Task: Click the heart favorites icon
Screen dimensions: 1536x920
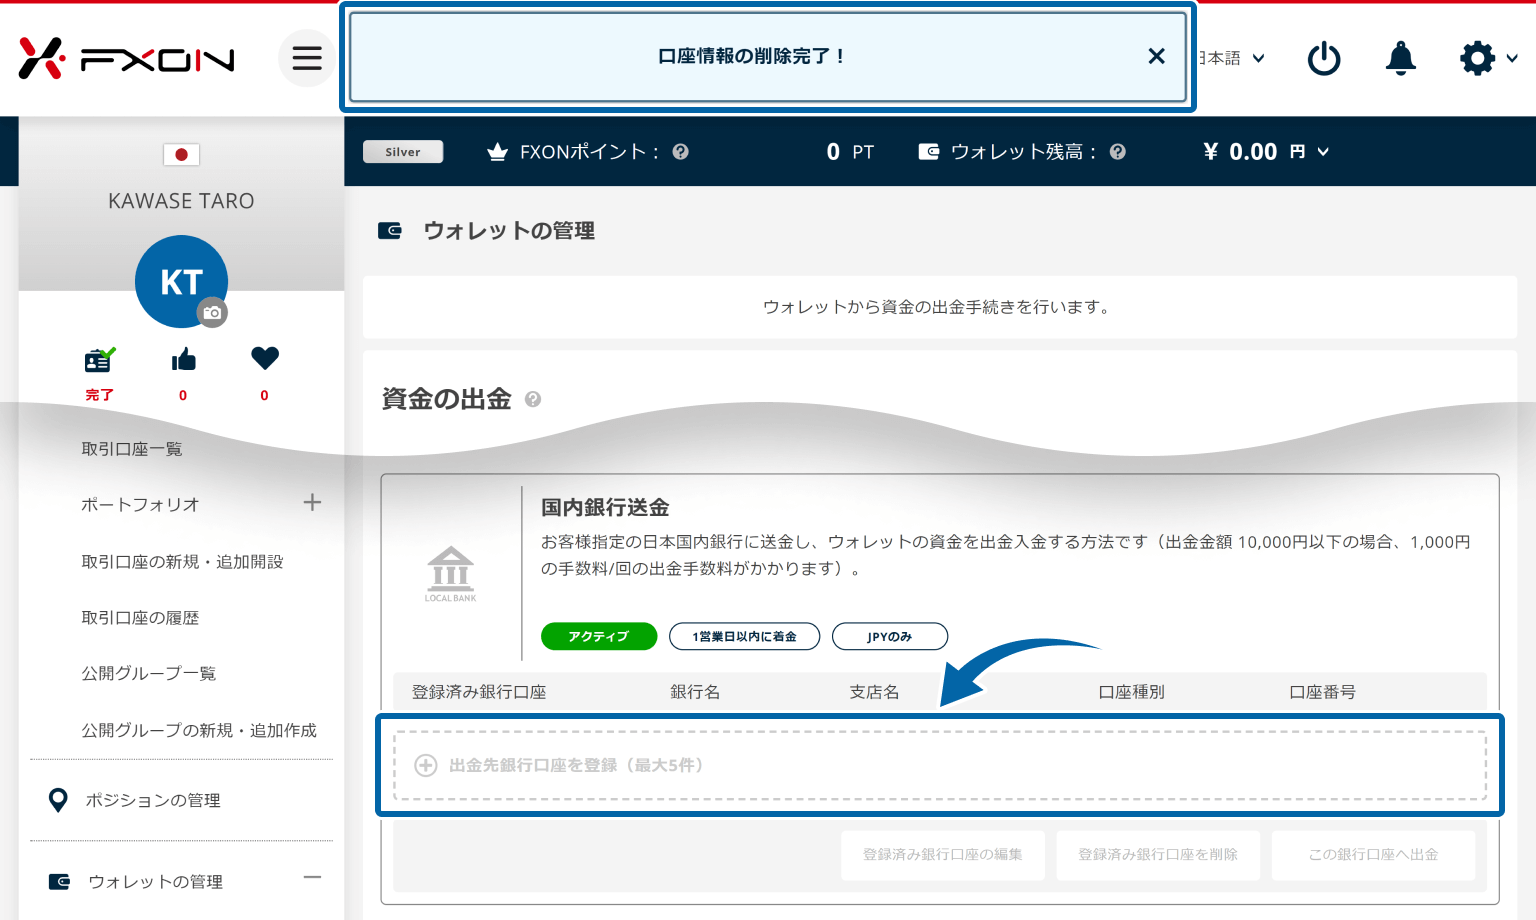Action: 265,358
